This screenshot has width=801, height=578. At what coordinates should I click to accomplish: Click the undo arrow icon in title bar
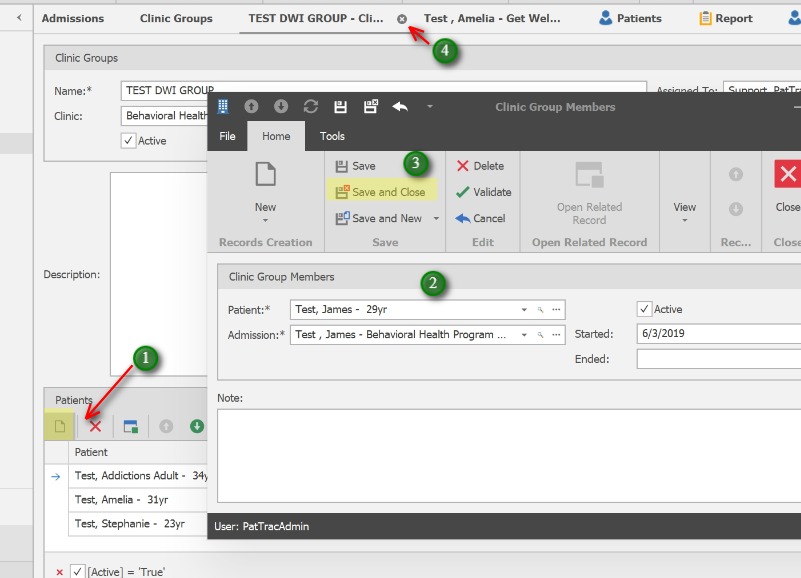click(x=400, y=107)
